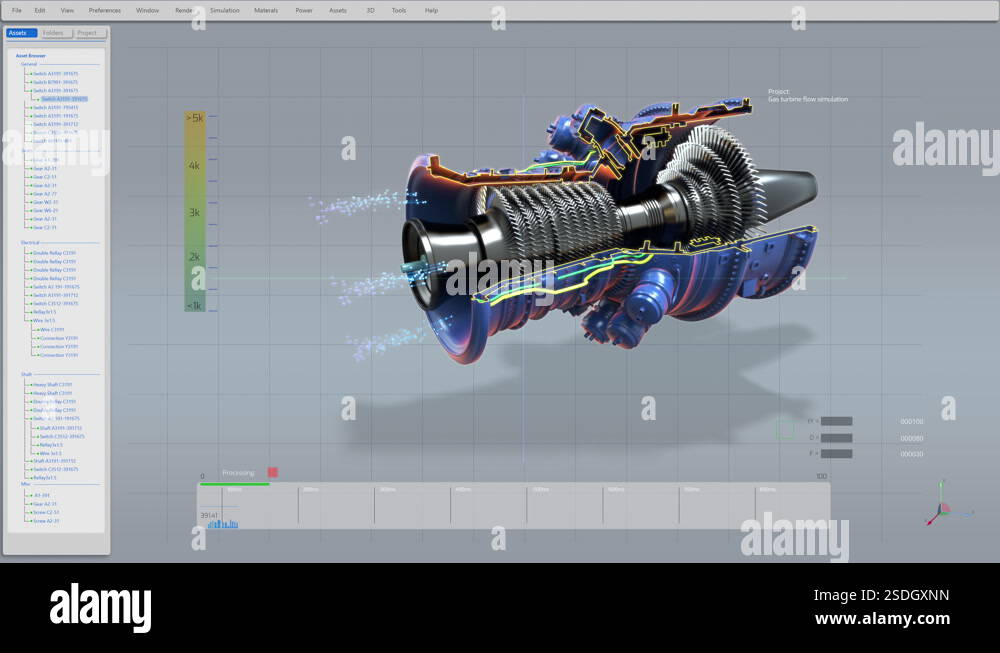The height and width of the screenshot is (653, 1000).
Task: Open the Render menu
Action: click(184, 10)
